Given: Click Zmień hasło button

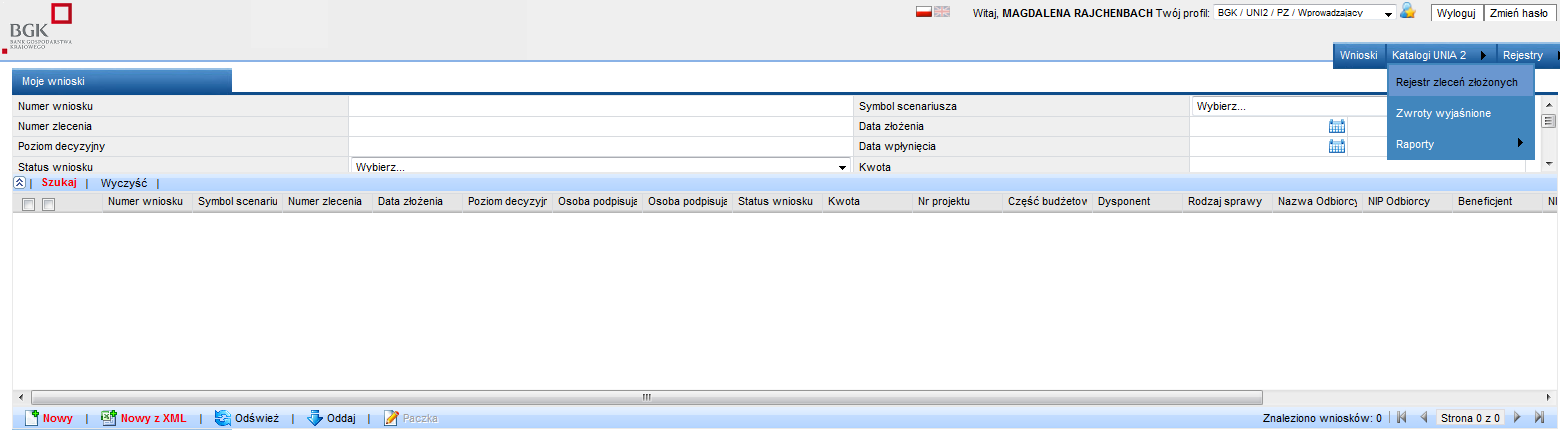Looking at the screenshot, I should click(1518, 13).
